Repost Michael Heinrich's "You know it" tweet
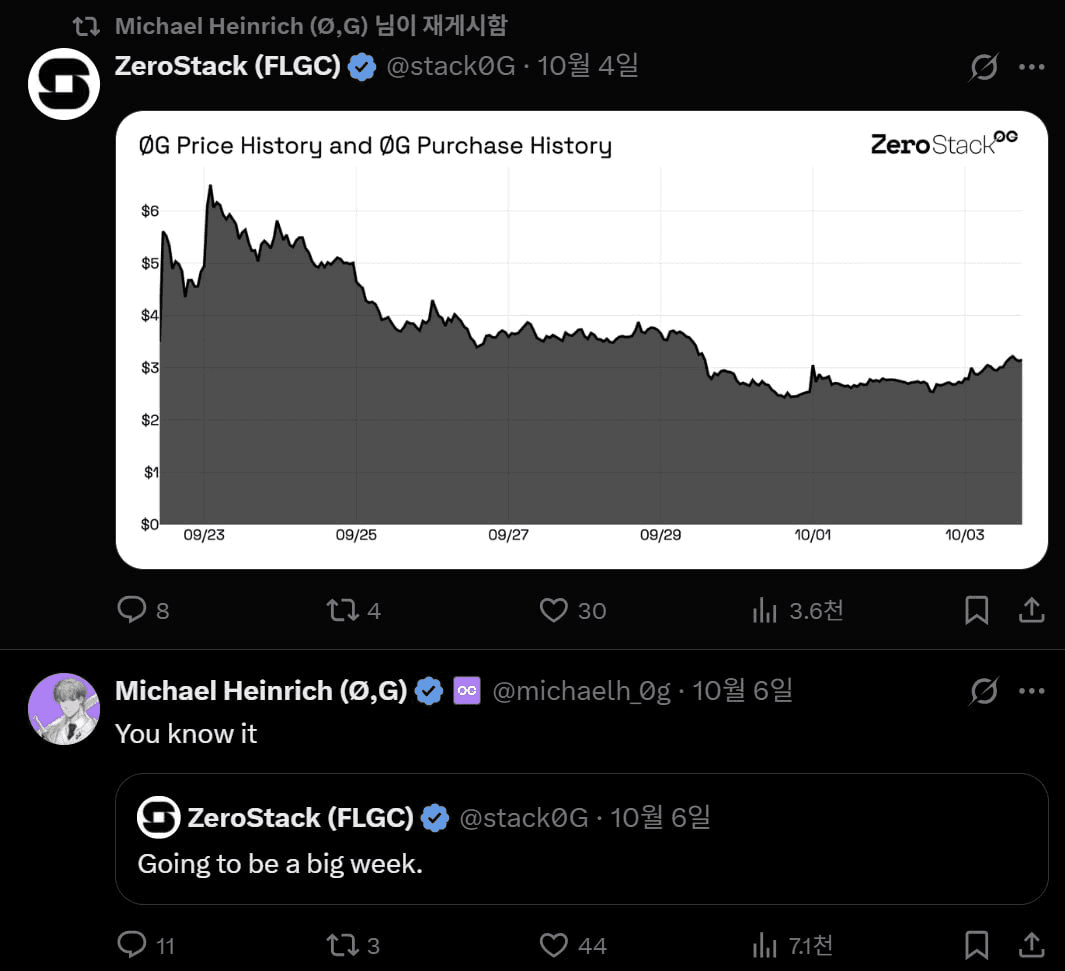The height and width of the screenshot is (971, 1065). click(343, 944)
